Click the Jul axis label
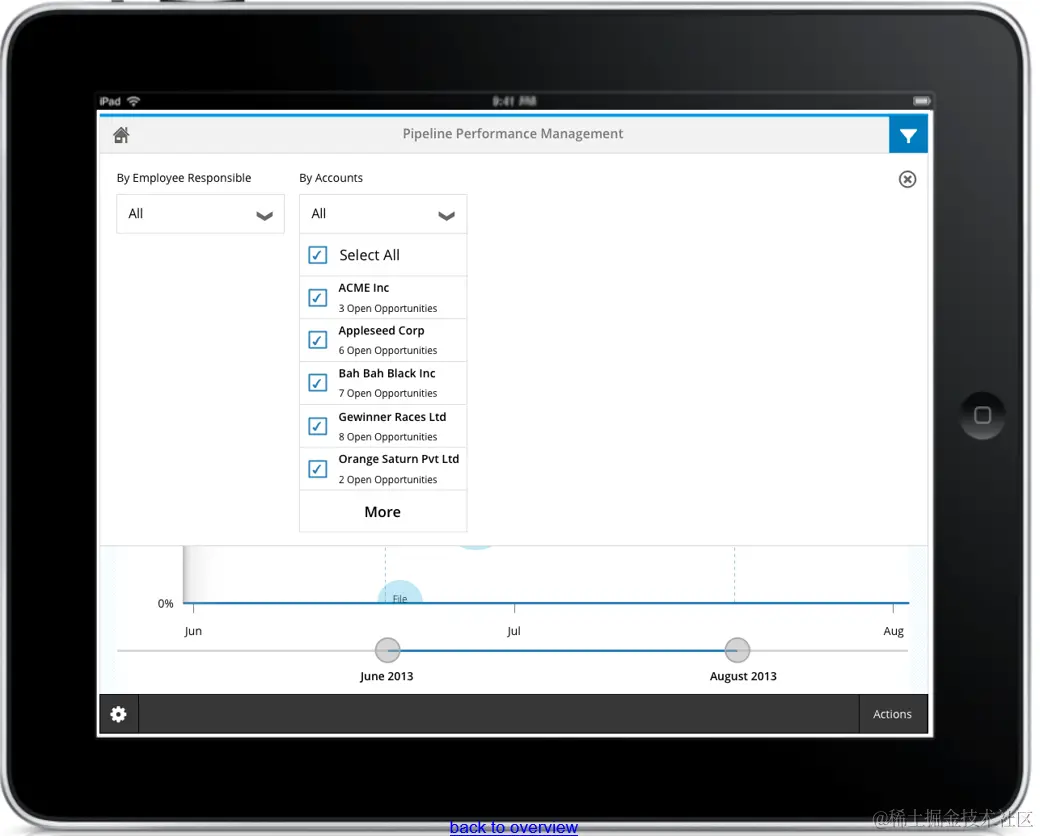This screenshot has width=1040, height=836. [514, 631]
